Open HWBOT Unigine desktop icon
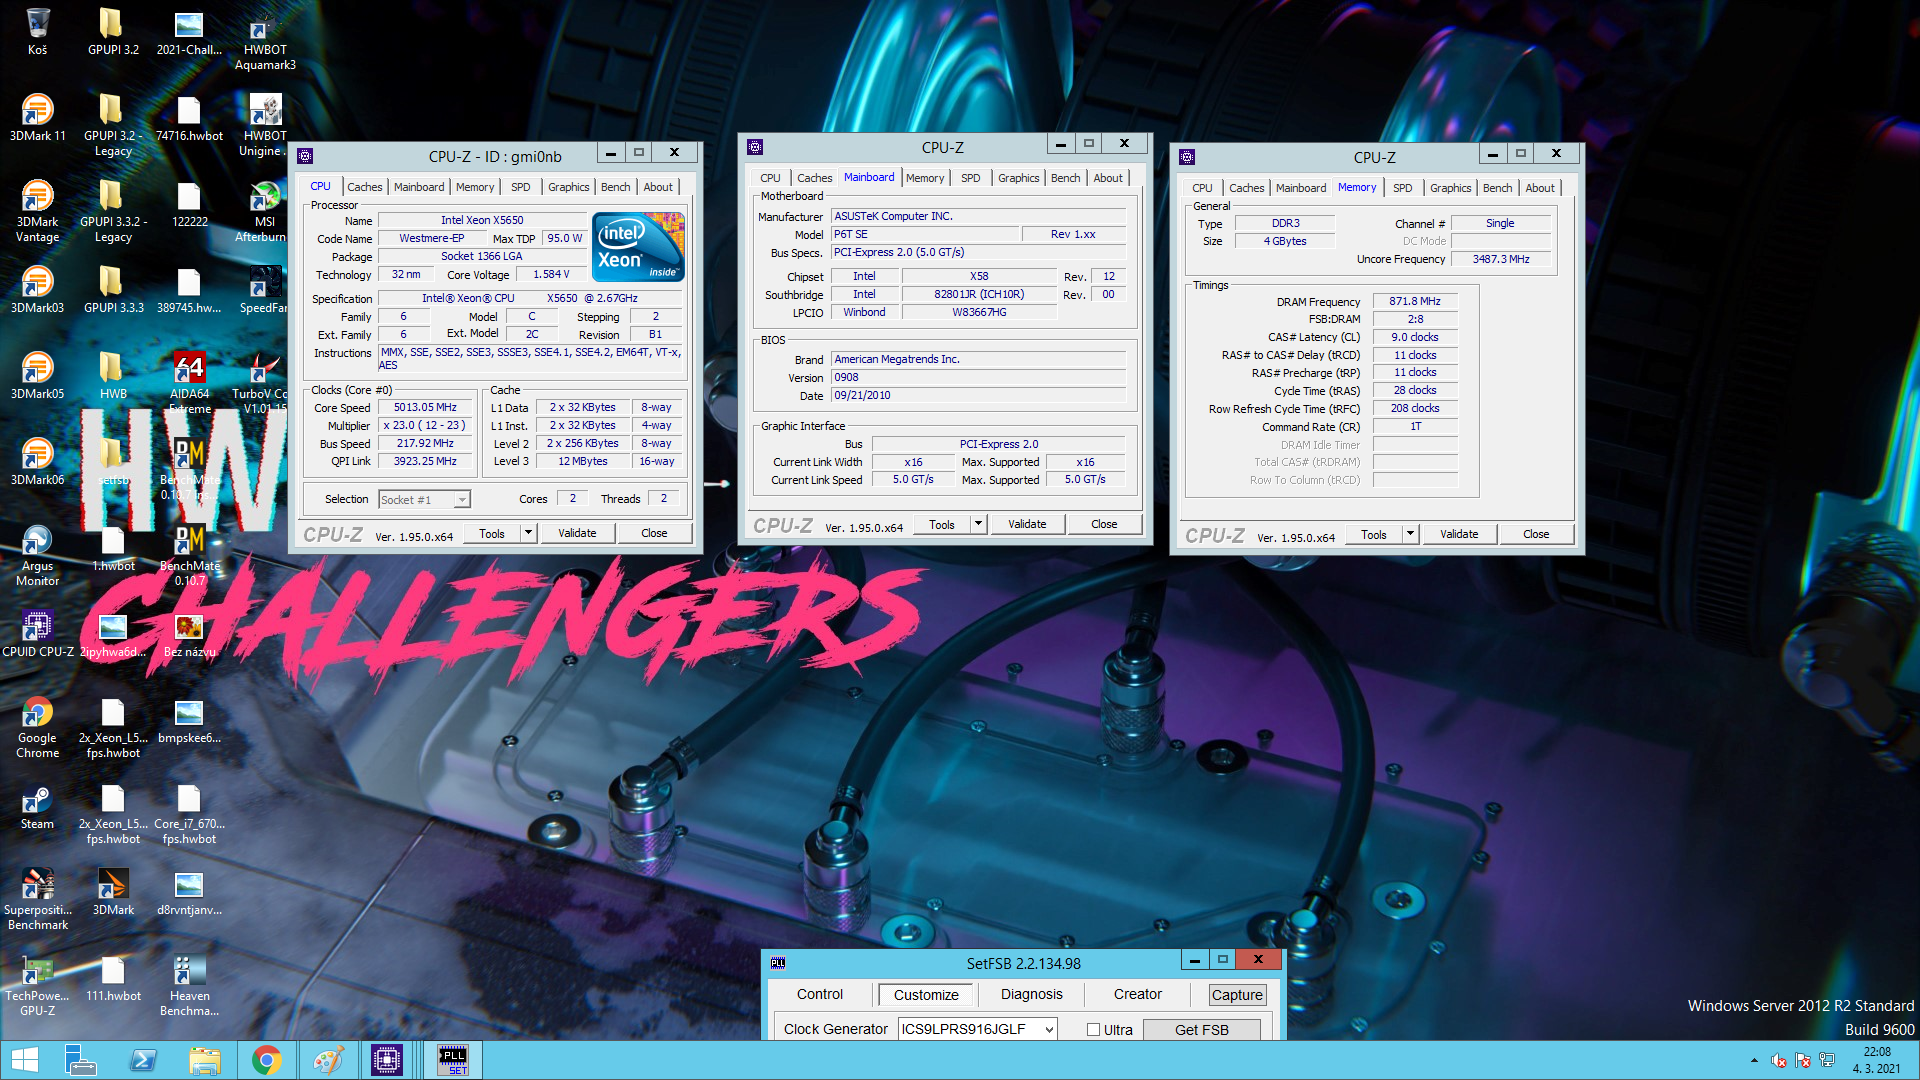Image resolution: width=1920 pixels, height=1080 pixels. pos(265,125)
